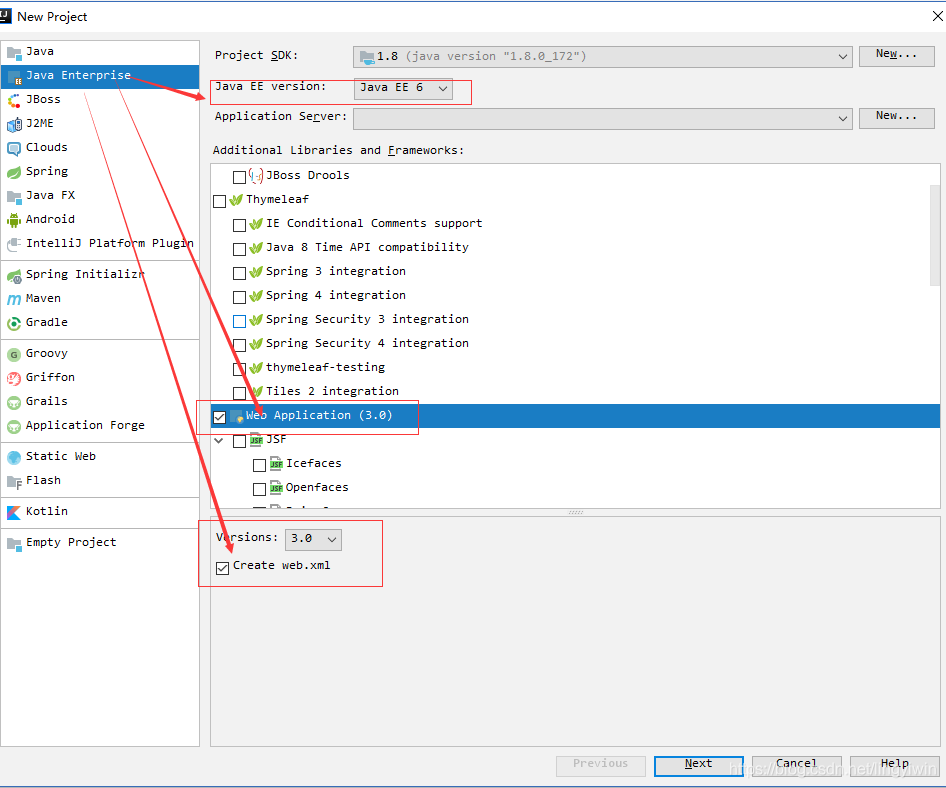Select Java Enterprise project type
946x788 pixels.
point(100,76)
